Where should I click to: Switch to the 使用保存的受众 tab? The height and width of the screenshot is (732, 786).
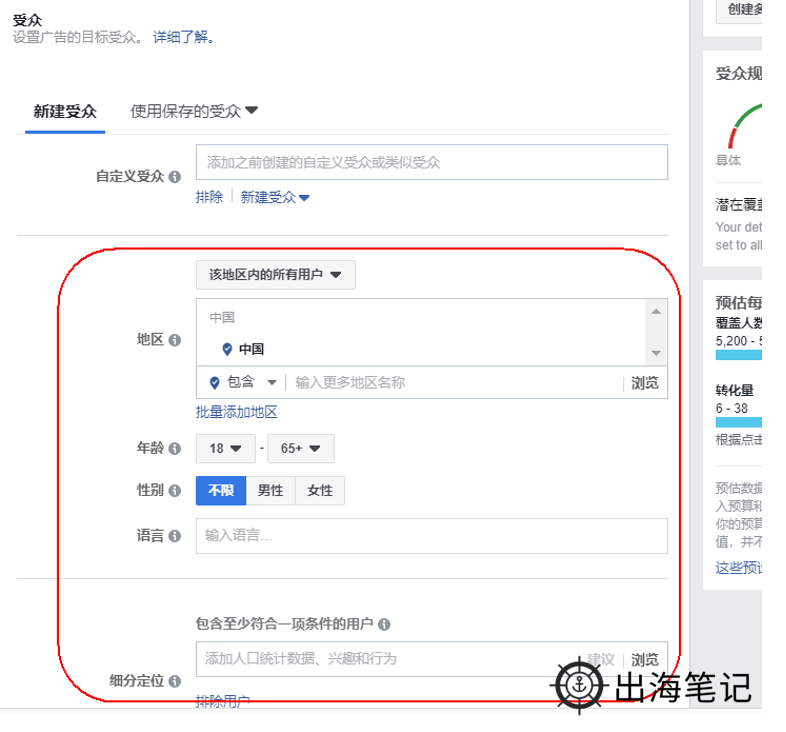pyautogui.click(x=194, y=111)
